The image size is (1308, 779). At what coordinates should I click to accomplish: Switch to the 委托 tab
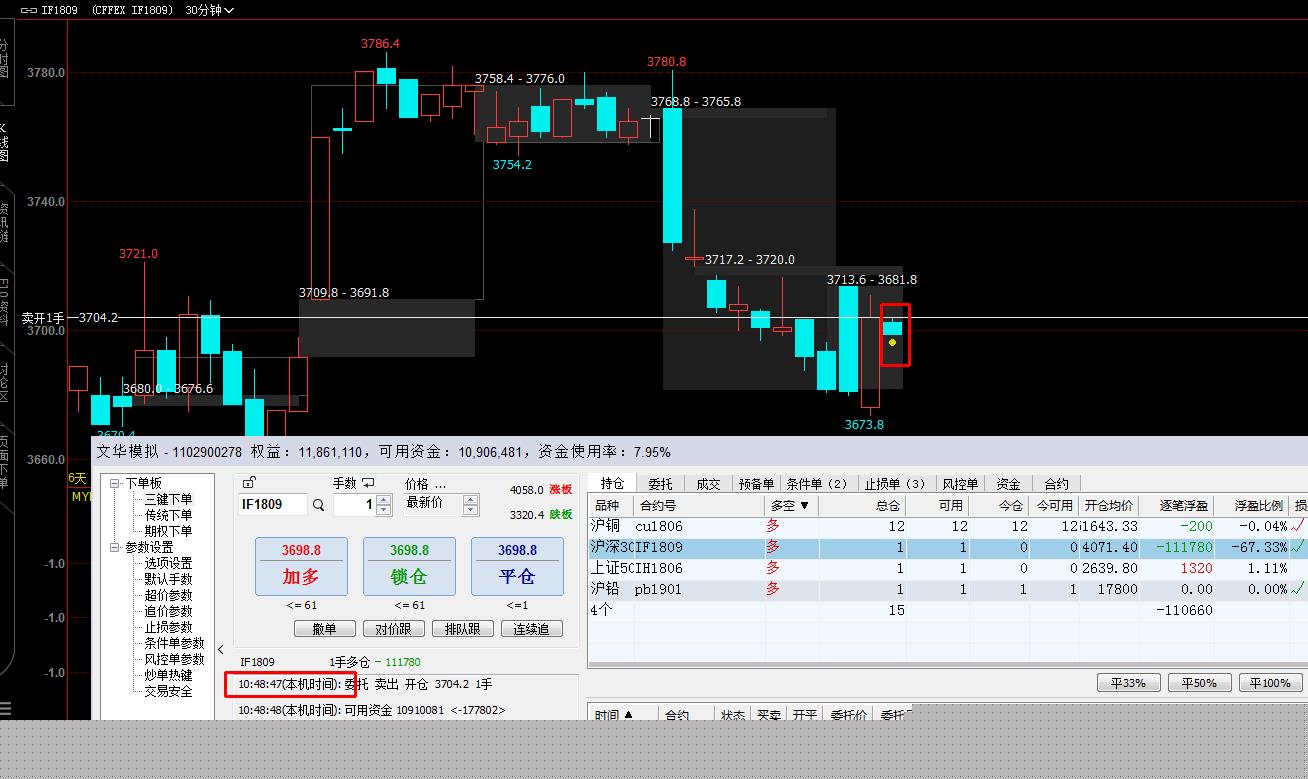coord(660,484)
